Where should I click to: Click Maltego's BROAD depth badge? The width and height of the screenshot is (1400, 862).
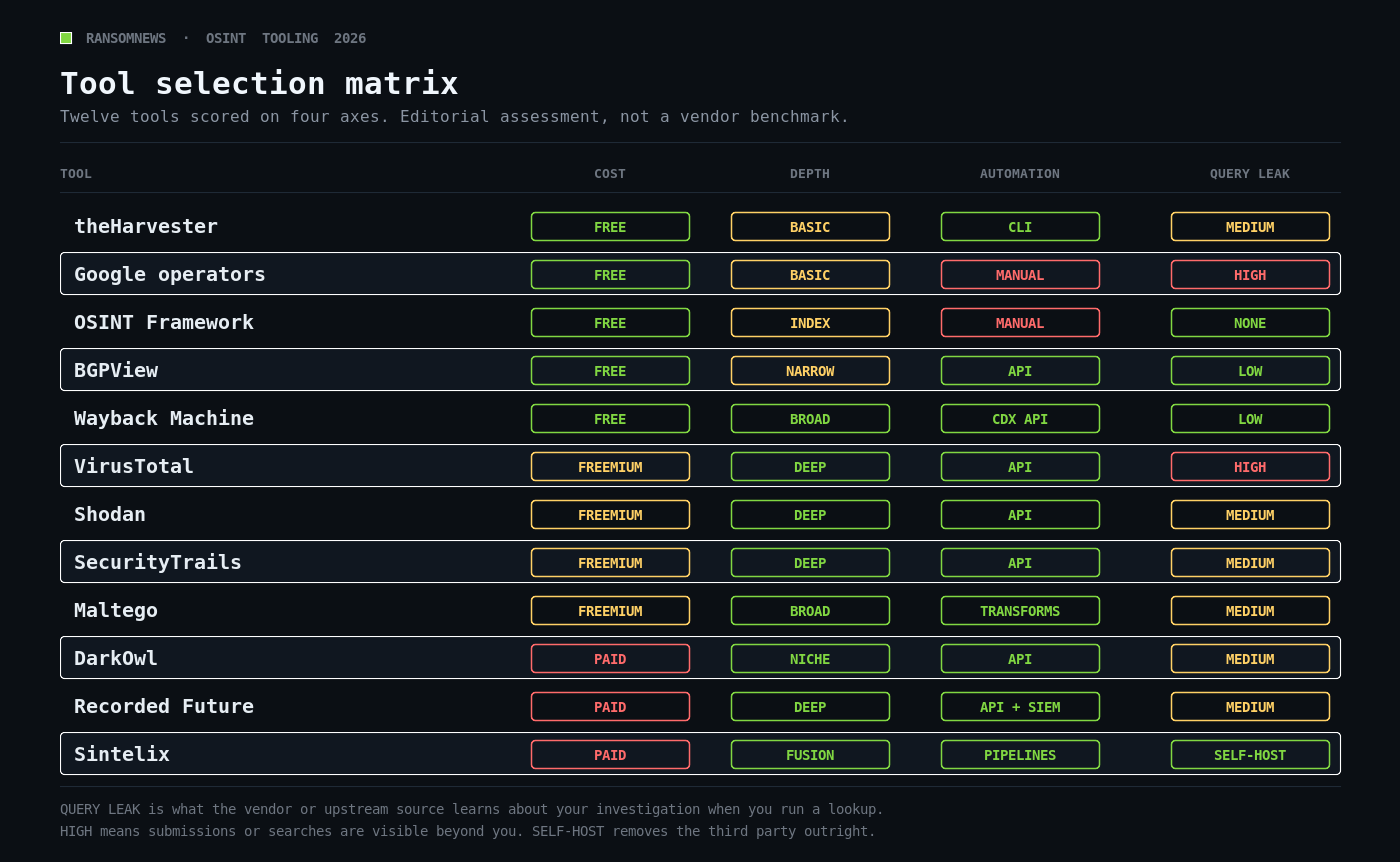pyautogui.click(x=810, y=611)
